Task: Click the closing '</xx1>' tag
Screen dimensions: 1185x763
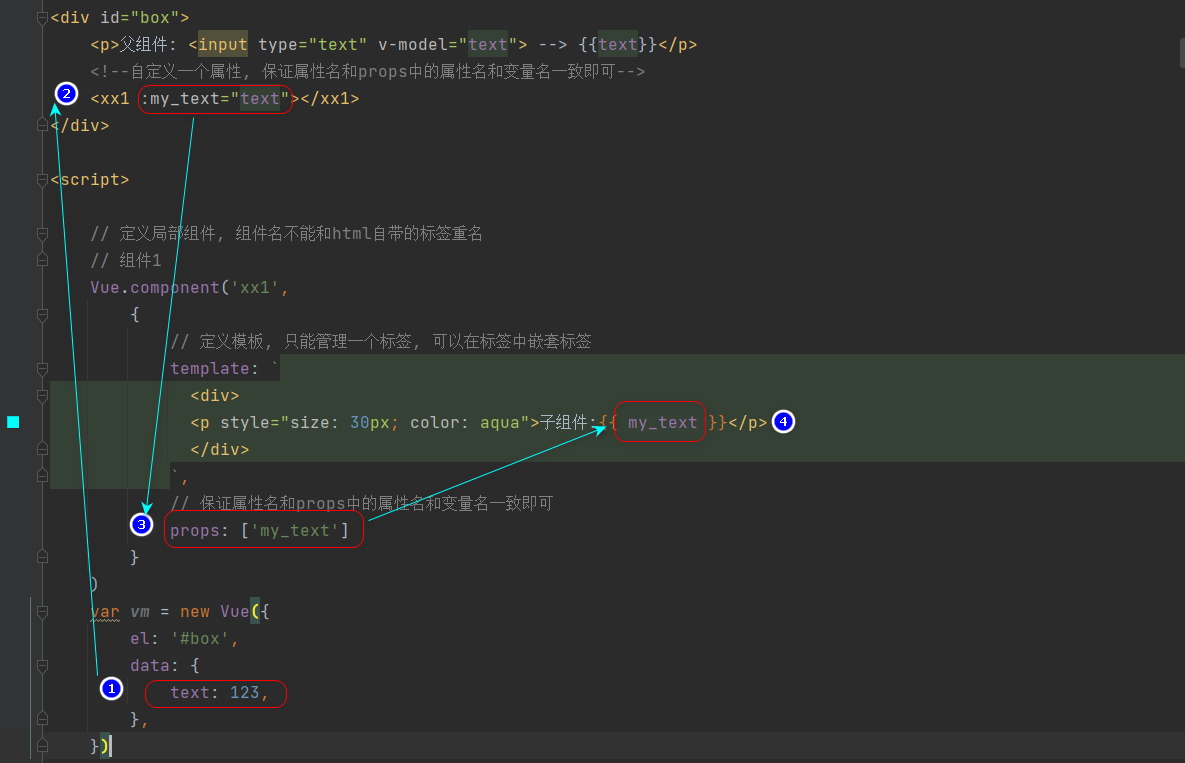Action: tap(330, 99)
